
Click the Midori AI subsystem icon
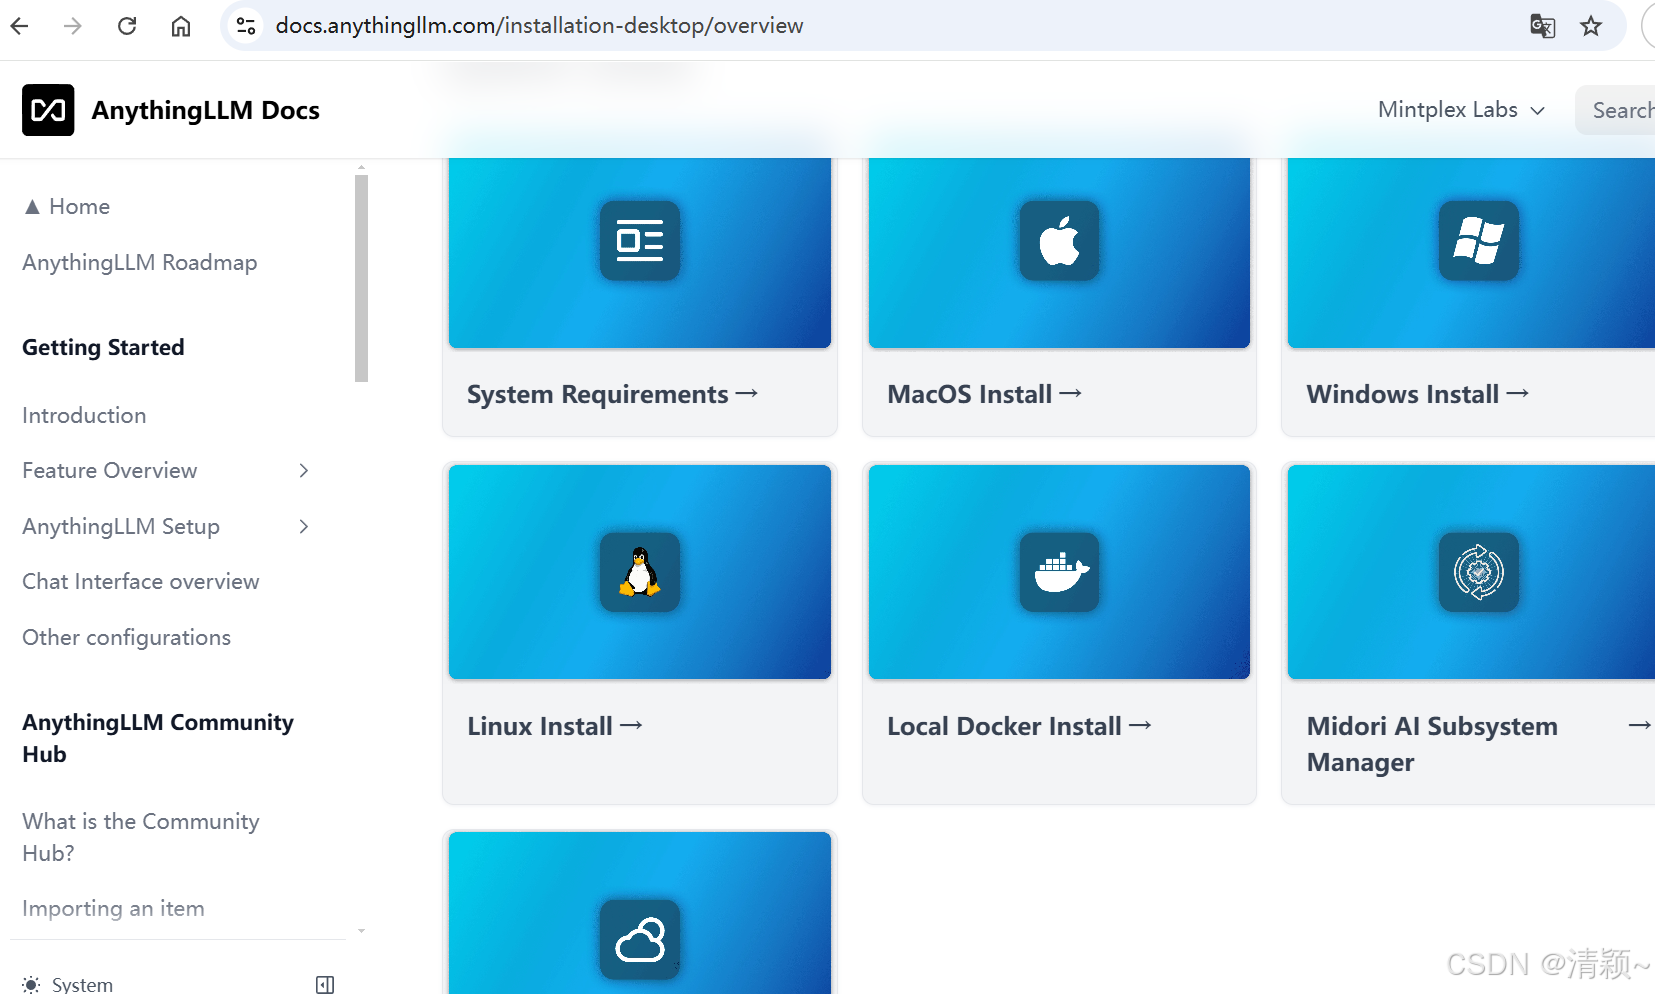coord(1478,572)
